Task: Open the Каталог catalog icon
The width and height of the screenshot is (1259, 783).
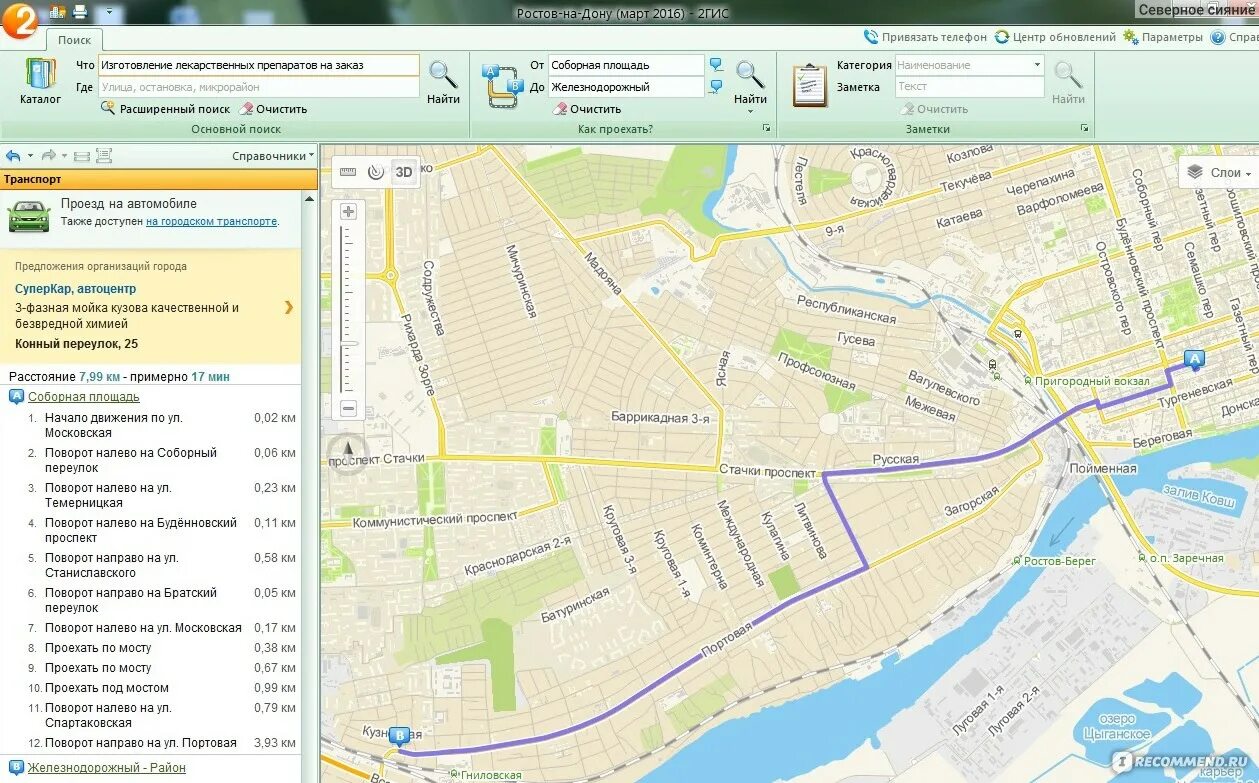Action: pos(40,82)
